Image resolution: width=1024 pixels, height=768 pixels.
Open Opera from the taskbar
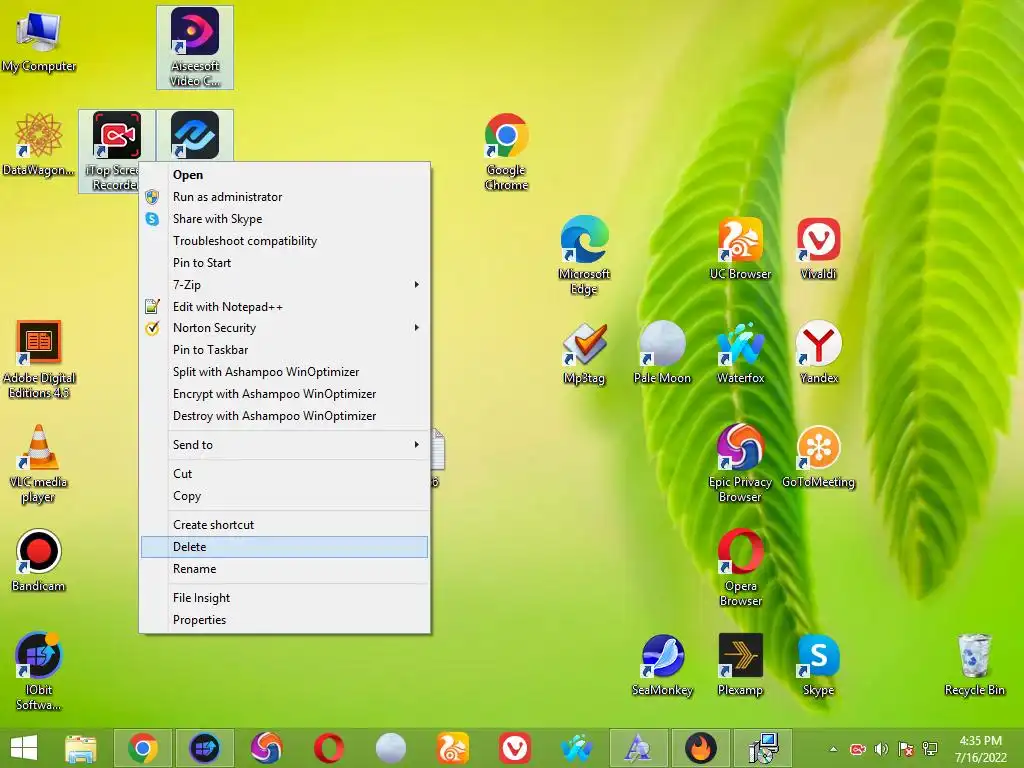(328, 748)
